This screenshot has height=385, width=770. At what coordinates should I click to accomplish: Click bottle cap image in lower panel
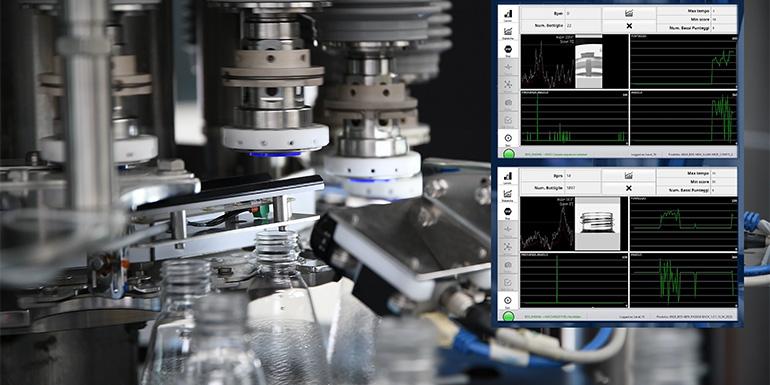click(597, 223)
